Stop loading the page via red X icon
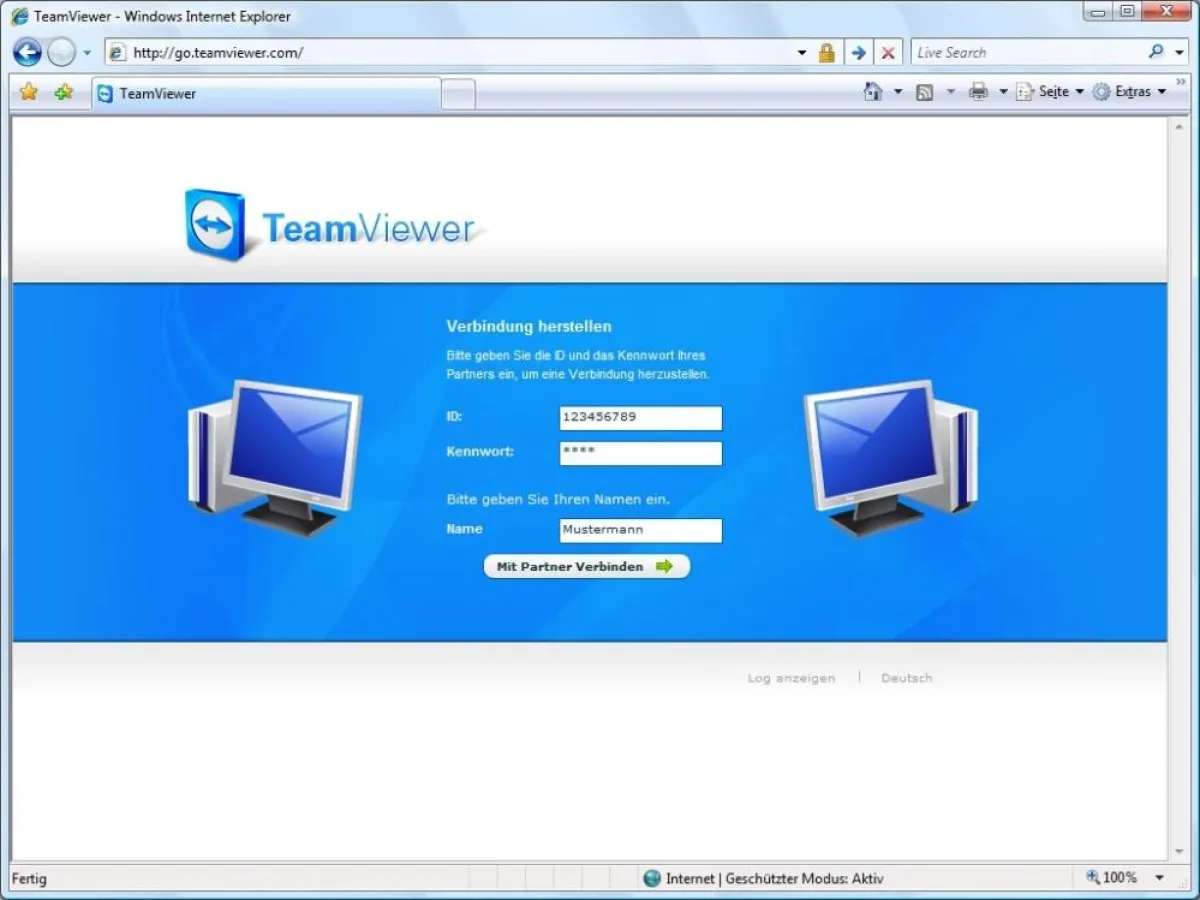The image size is (1200, 900). (x=888, y=51)
